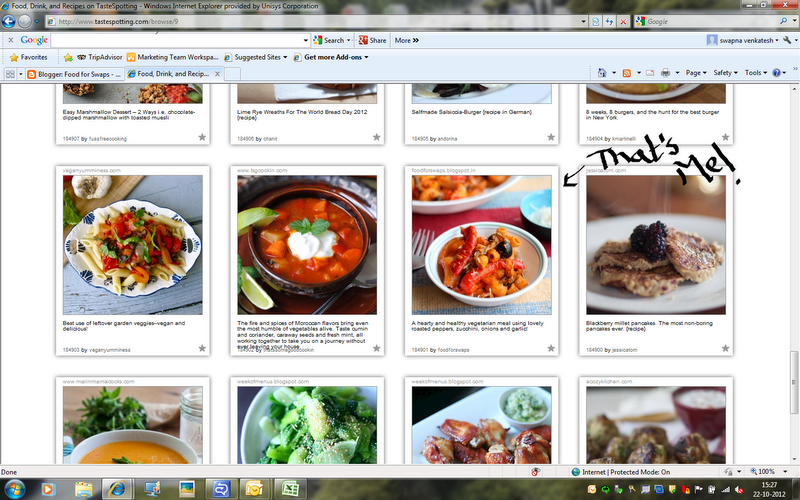Open the Favorites bar button
This screenshot has width=800, height=500.
28,57
